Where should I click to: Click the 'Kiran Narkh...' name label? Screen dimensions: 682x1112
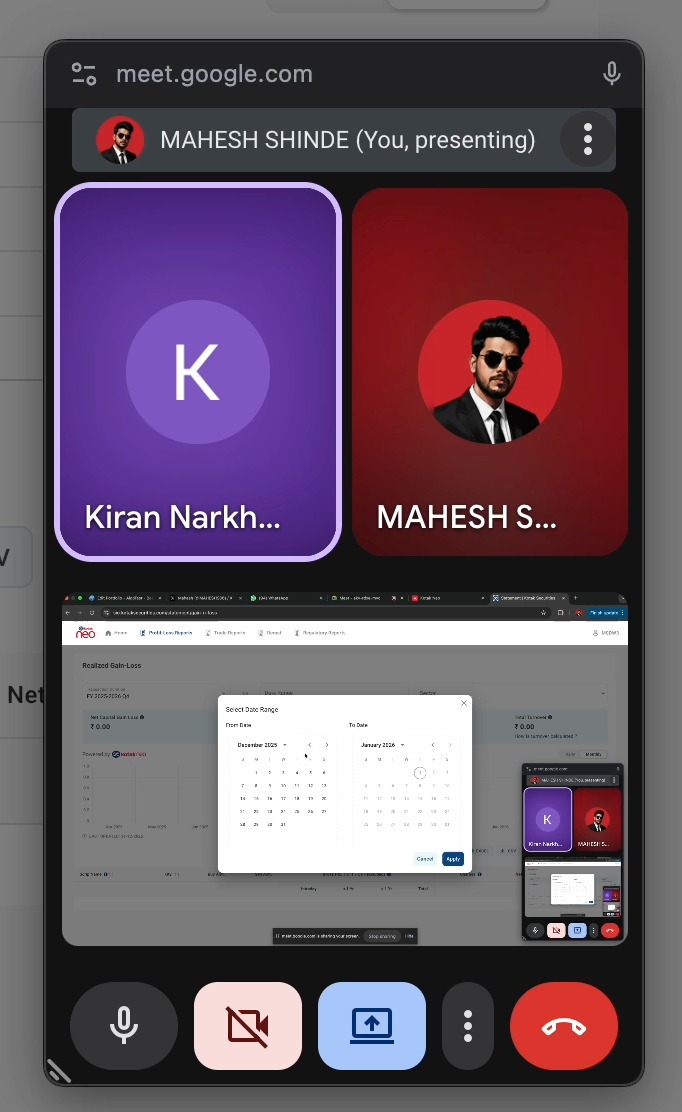tap(182, 517)
